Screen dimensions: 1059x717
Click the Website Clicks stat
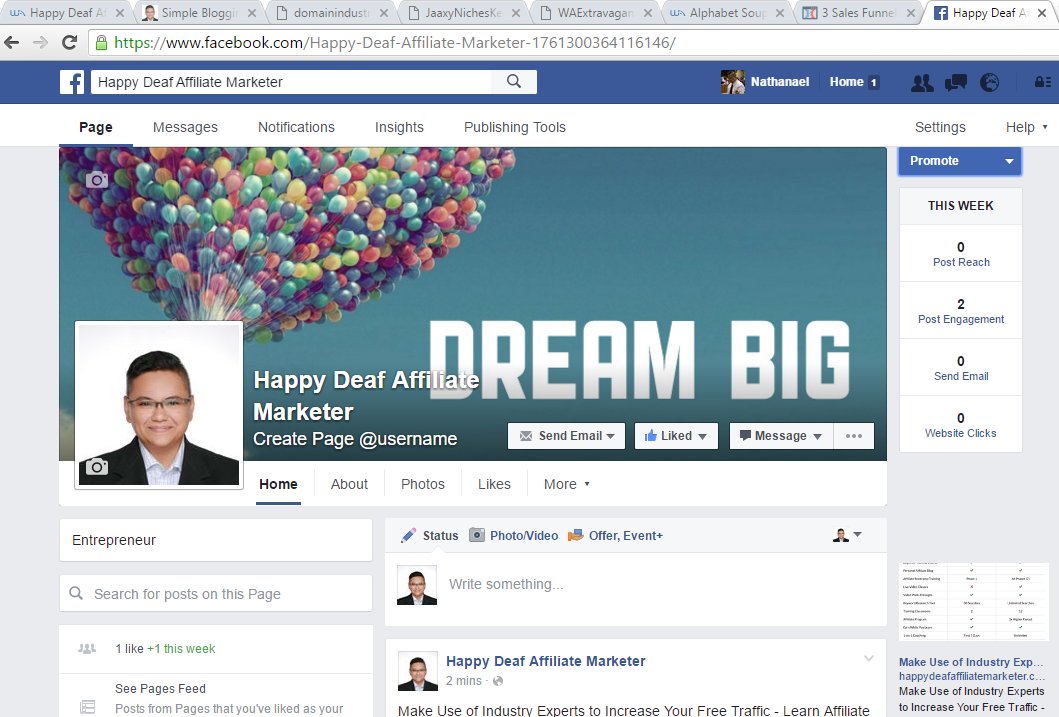point(961,425)
